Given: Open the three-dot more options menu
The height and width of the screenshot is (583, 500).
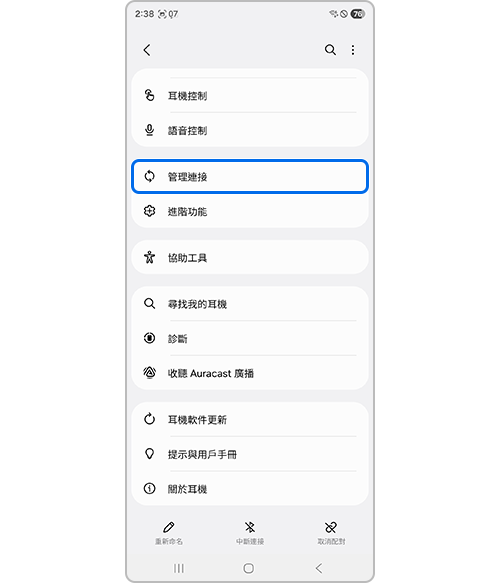Looking at the screenshot, I should pyautogui.click(x=353, y=50).
